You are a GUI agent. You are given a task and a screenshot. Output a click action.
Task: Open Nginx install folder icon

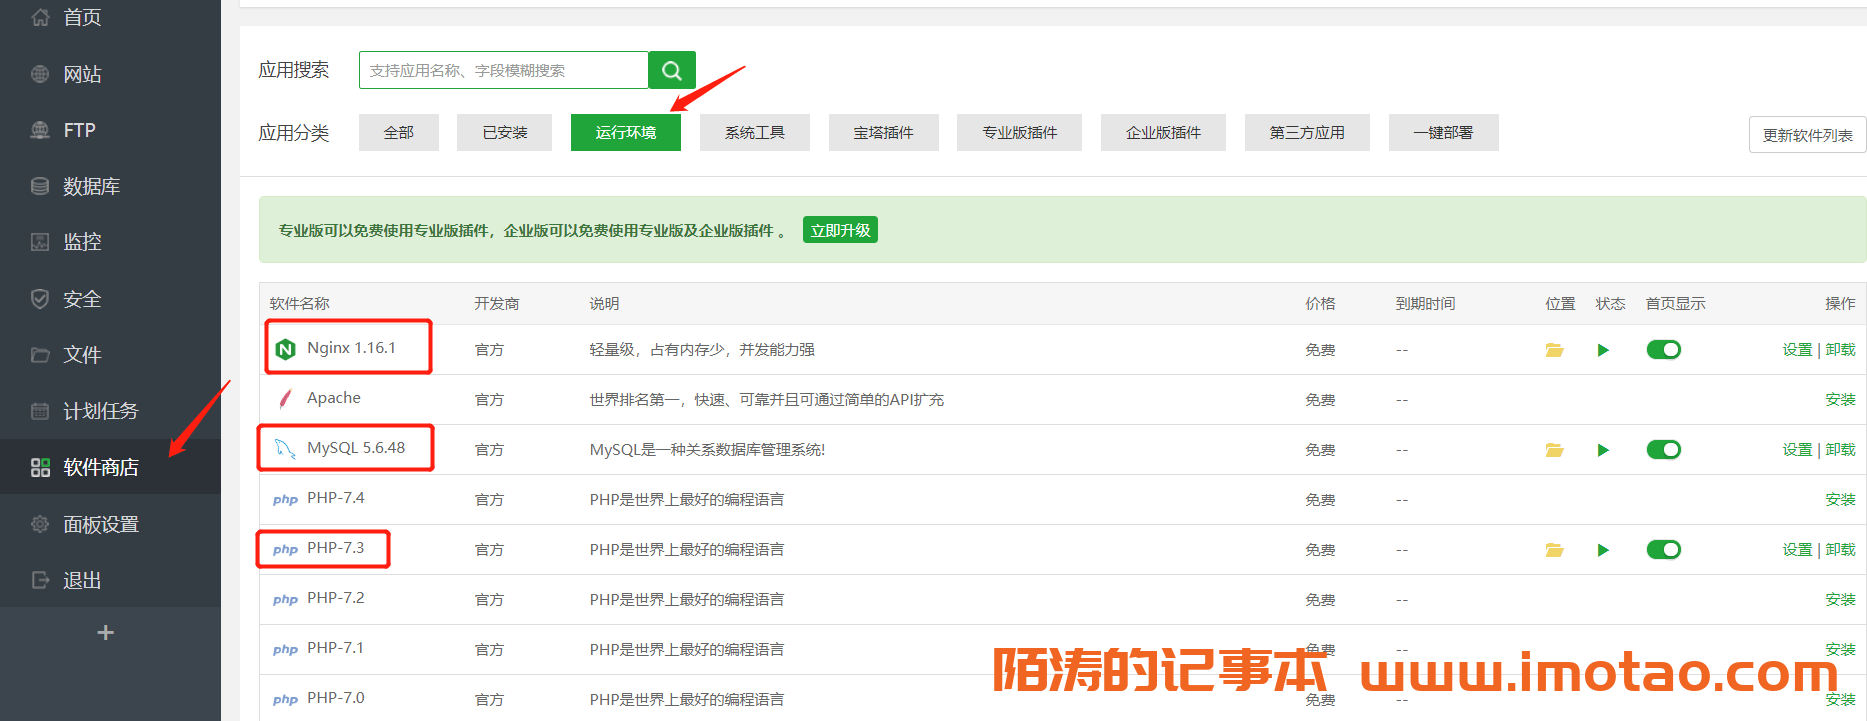(1554, 350)
